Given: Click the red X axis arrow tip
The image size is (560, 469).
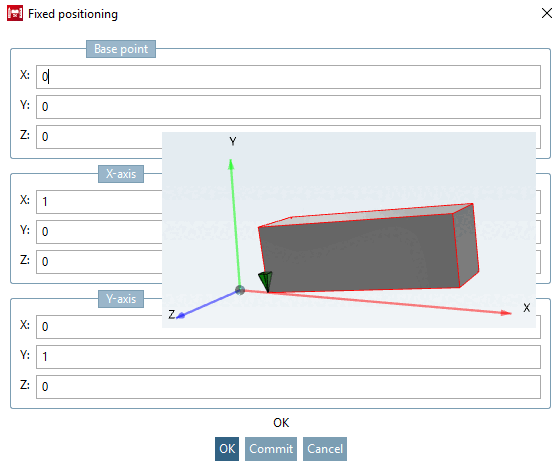Looking at the screenshot, I should [x=506, y=313].
